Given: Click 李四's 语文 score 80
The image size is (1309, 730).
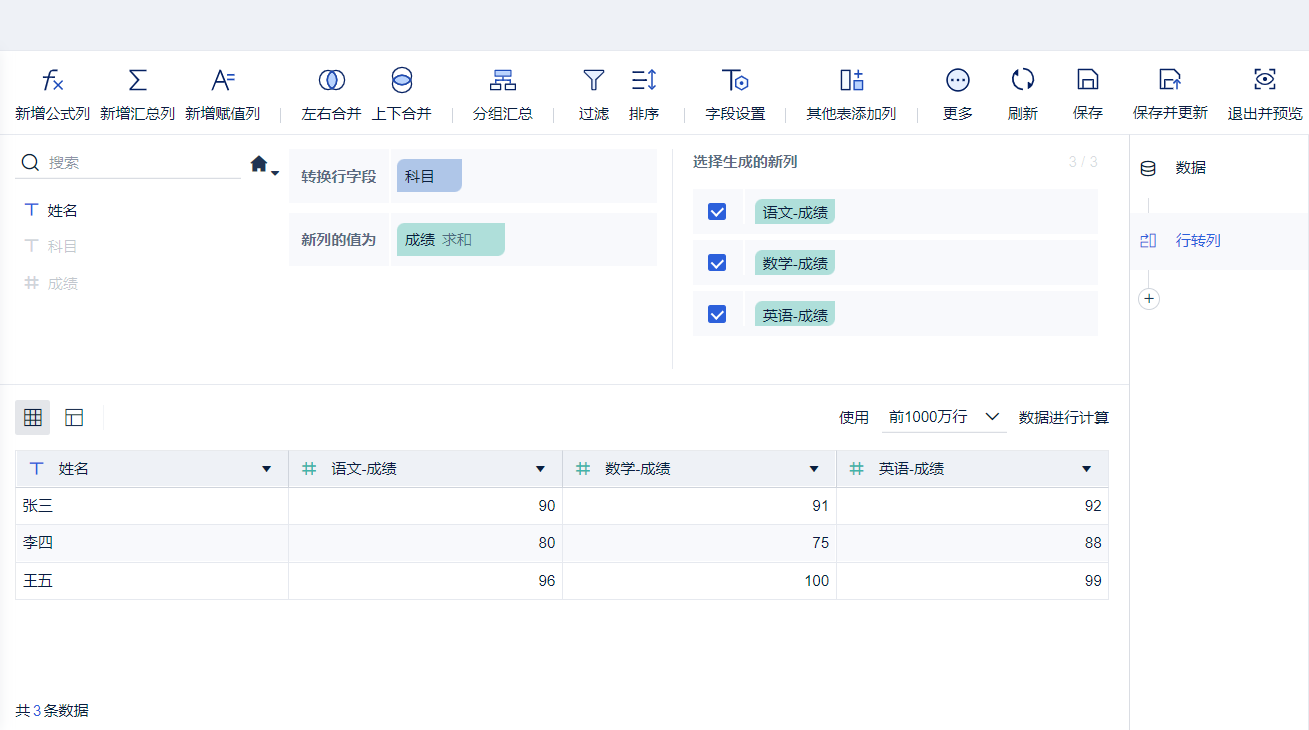Looking at the screenshot, I should (426, 543).
